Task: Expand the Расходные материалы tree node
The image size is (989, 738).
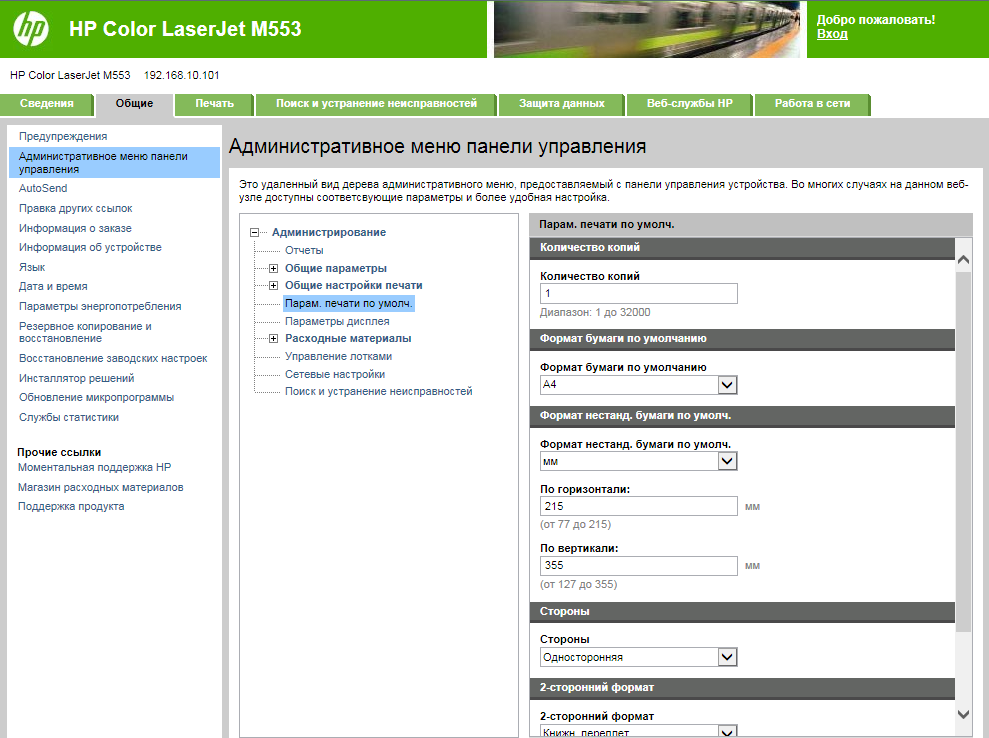Action: [x=273, y=339]
